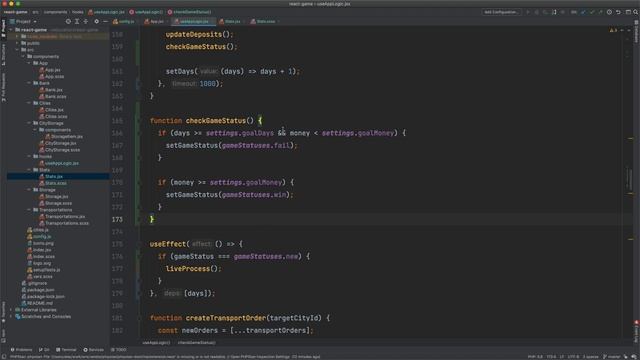Open the TODO tool window button

(119, 350)
